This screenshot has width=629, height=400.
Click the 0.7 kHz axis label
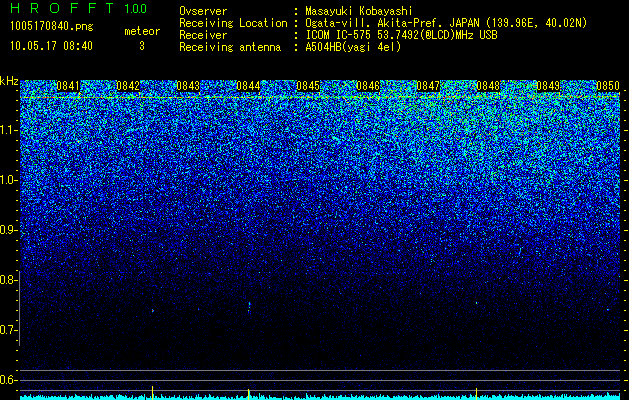(9, 330)
